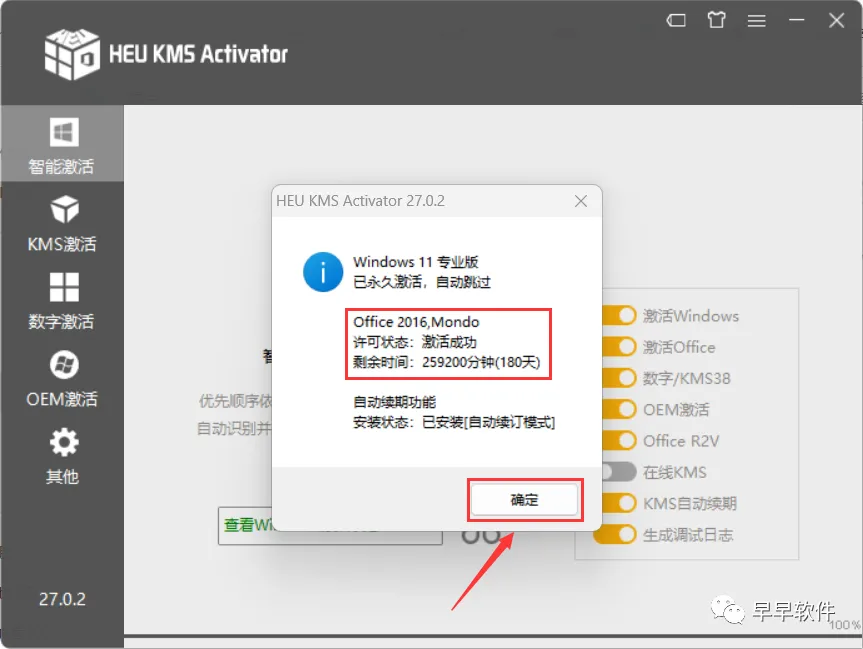Open the skin shirt icon
Screen dimensions: 863x649
tap(716, 20)
